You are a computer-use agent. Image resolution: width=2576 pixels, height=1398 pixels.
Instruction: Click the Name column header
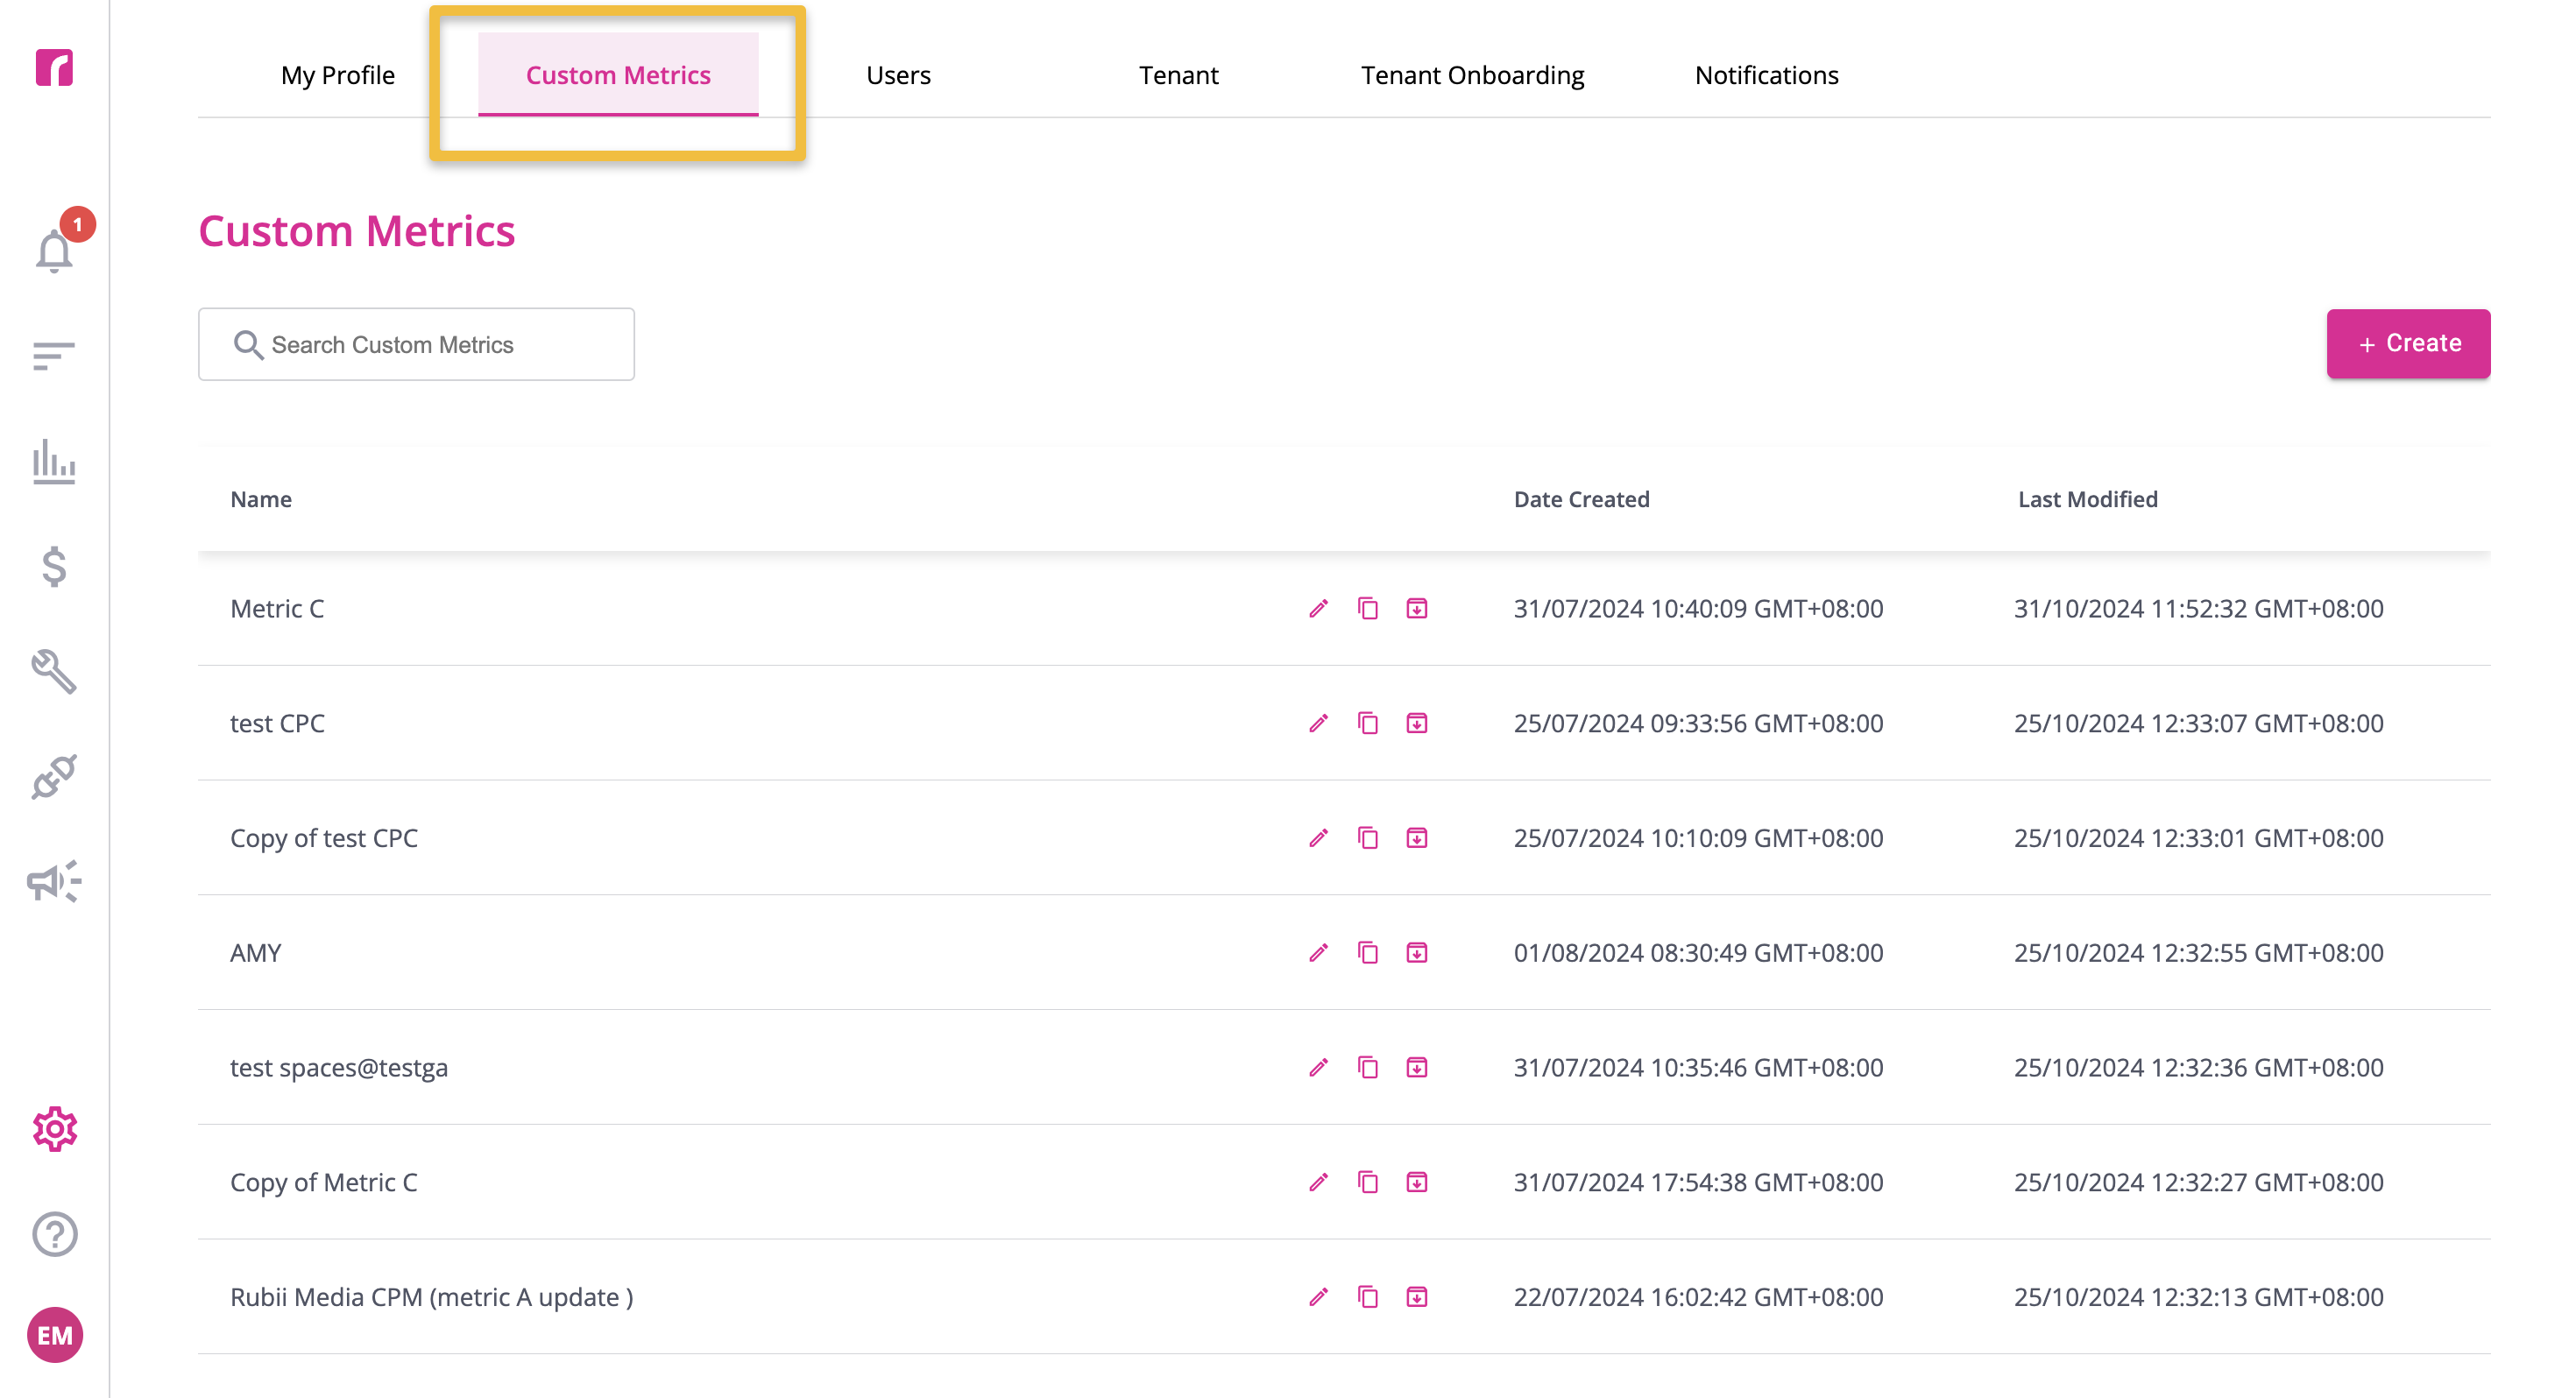point(261,499)
